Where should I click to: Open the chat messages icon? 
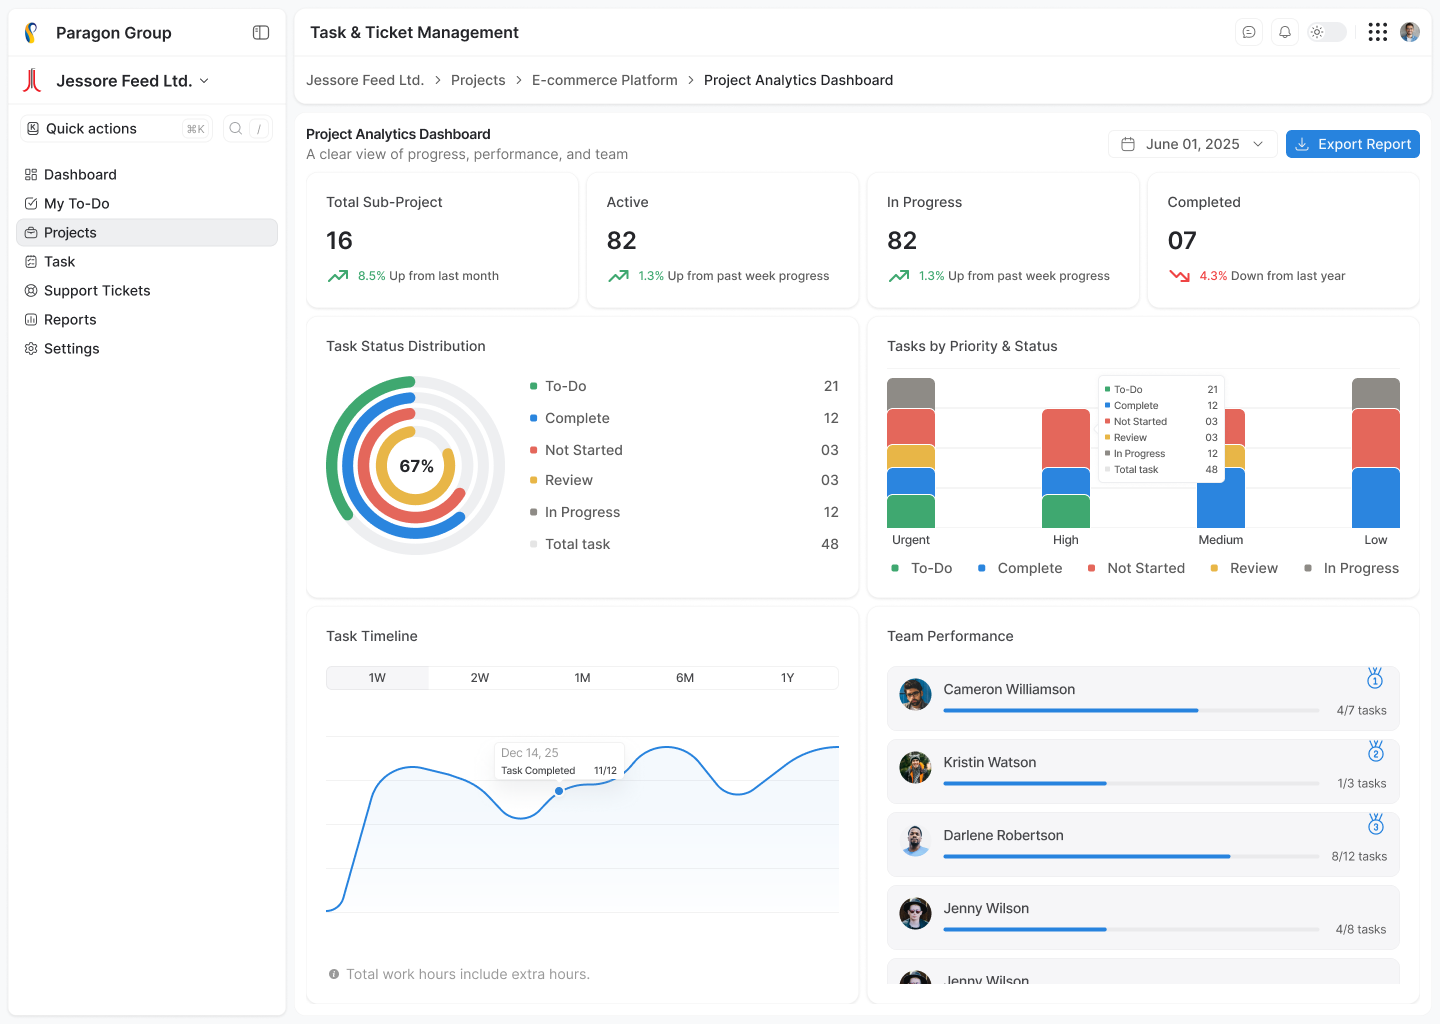point(1248,31)
